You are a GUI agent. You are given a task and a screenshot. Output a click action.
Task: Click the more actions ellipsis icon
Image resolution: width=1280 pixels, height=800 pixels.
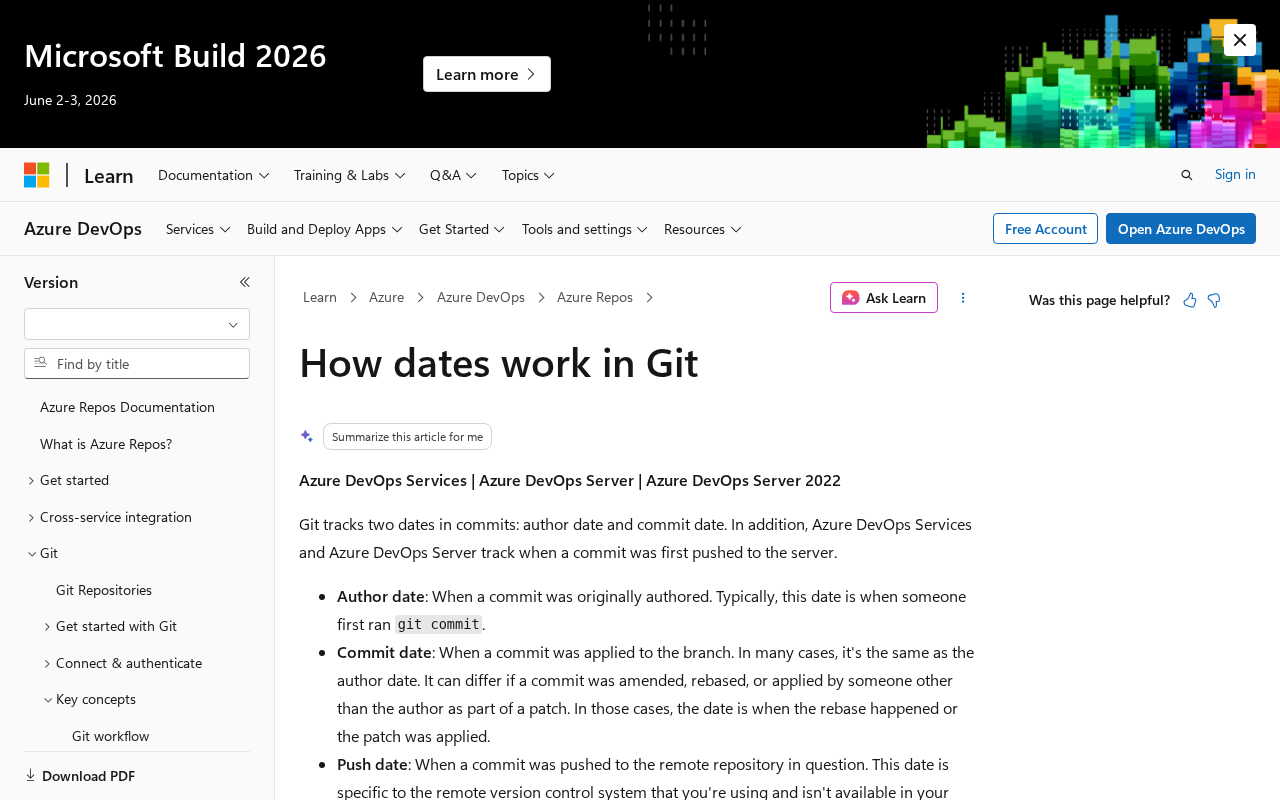pyautogui.click(x=963, y=298)
